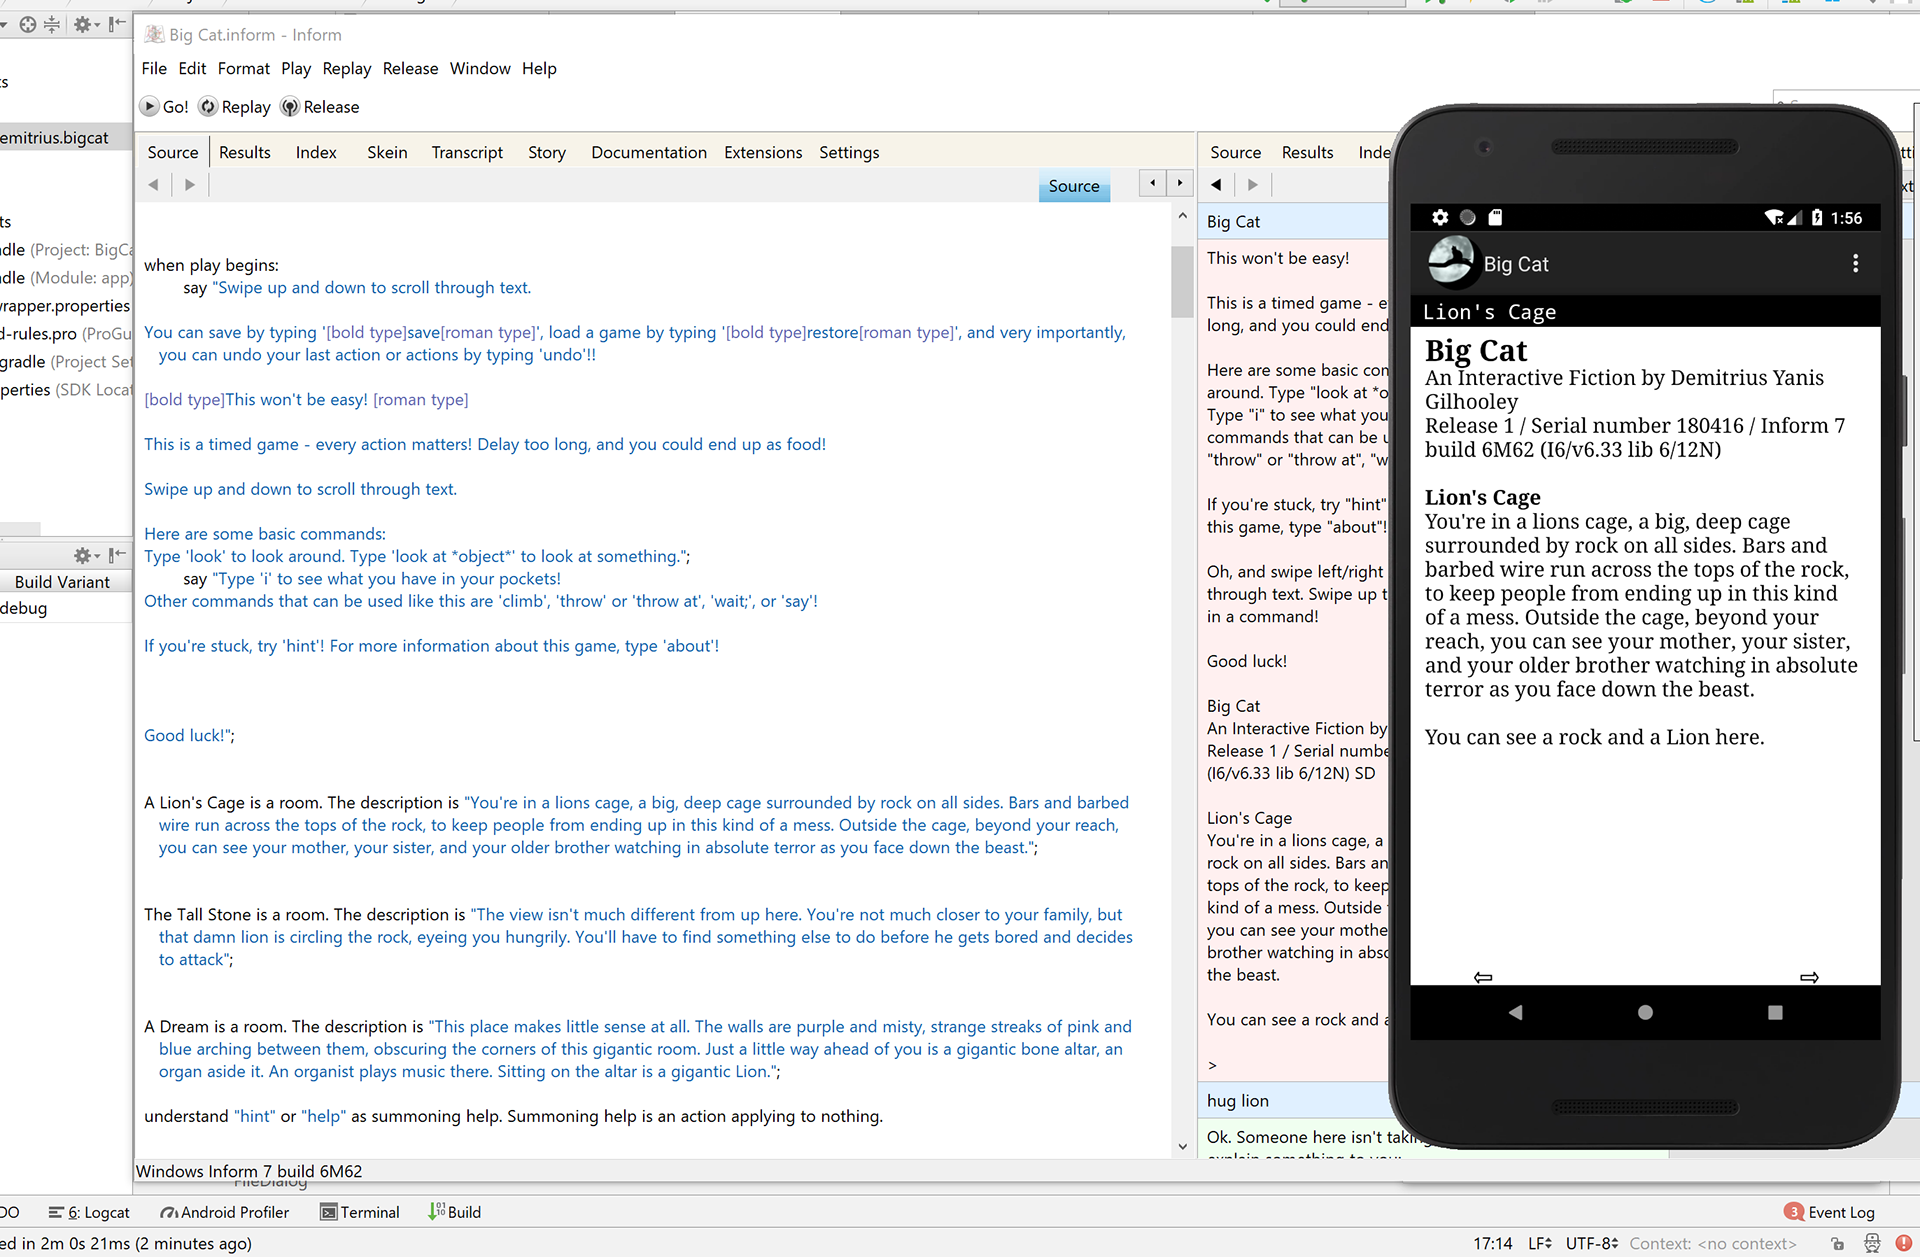
Task: Click next section arrow beside Source button
Action: (x=1180, y=183)
